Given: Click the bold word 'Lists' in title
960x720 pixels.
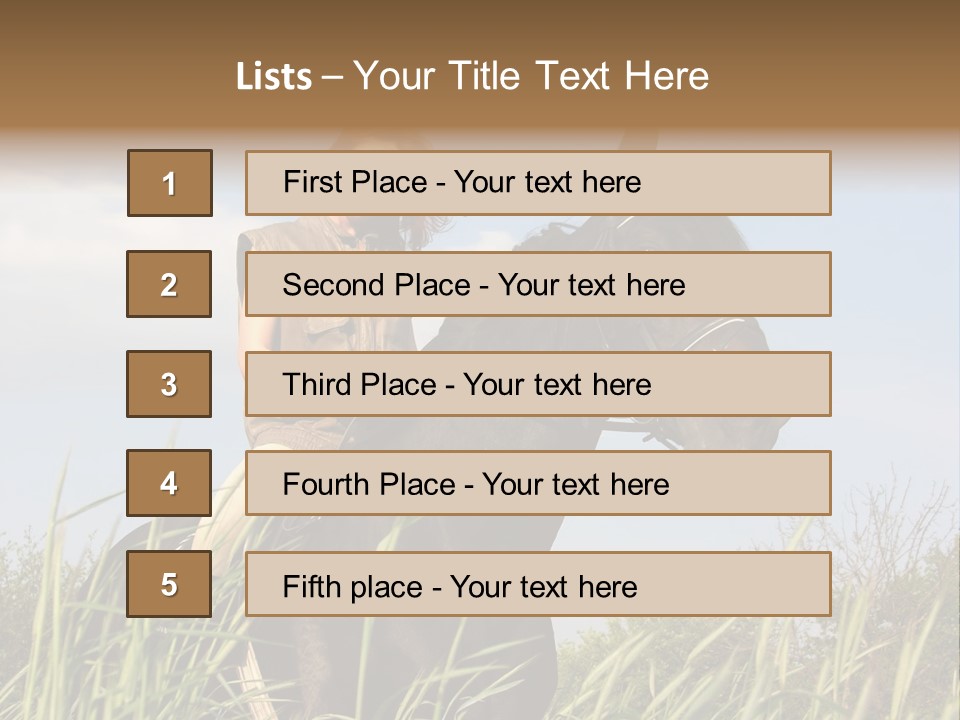Looking at the screenshot, I should click(274, 76).
